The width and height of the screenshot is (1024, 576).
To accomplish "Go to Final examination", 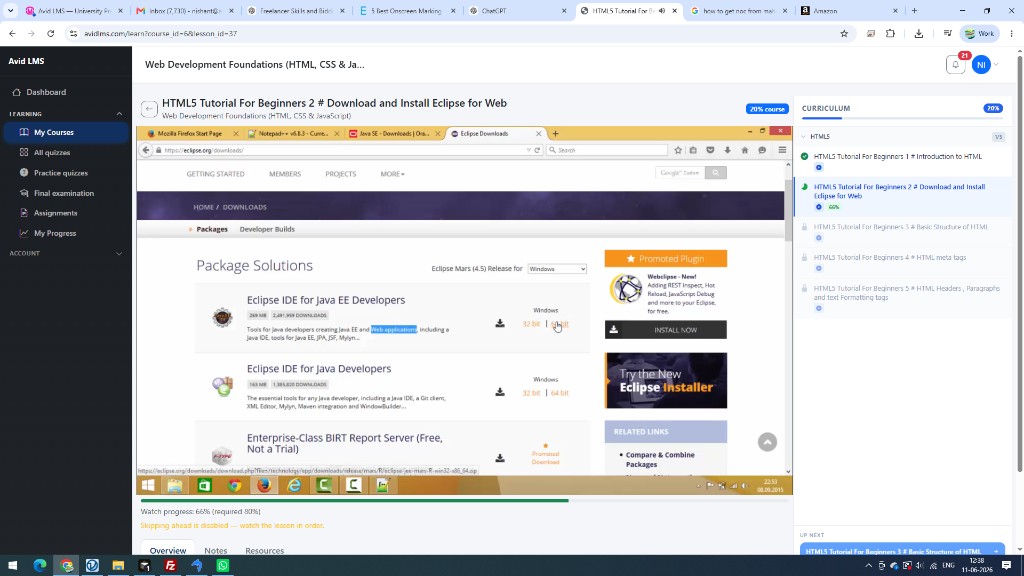I will point(65,193).
